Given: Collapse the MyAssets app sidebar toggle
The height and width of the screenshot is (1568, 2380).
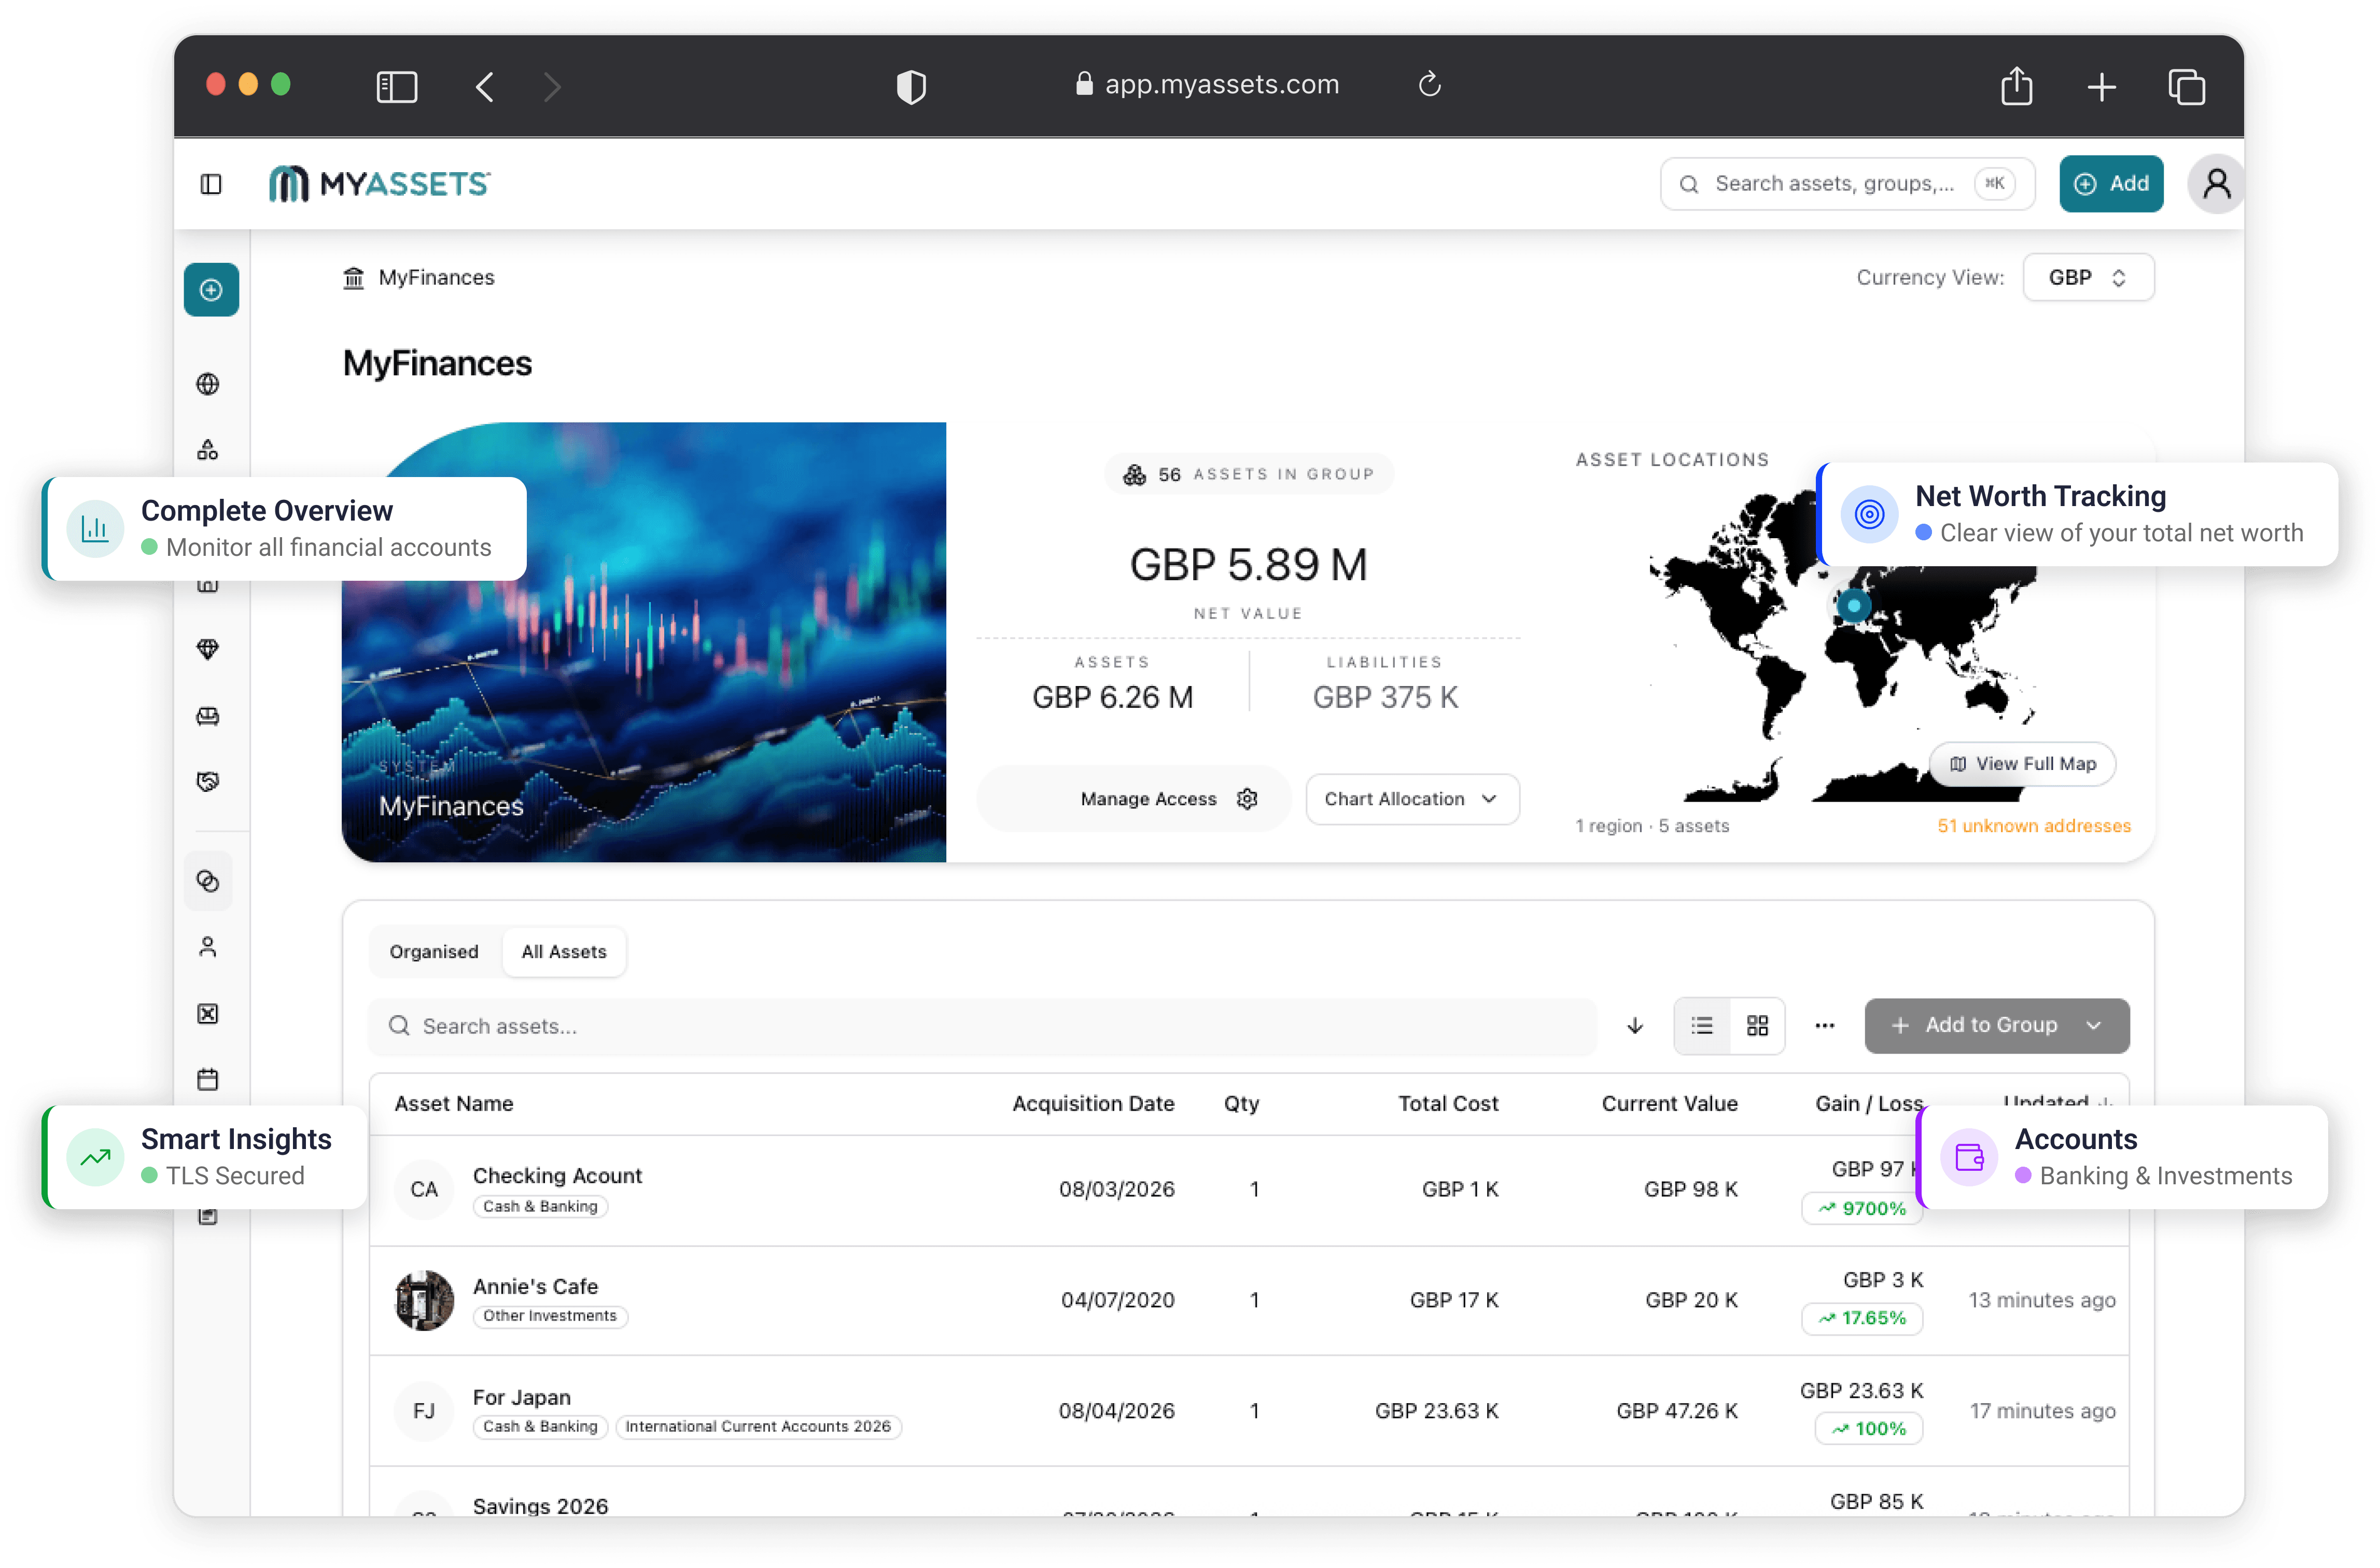Looking at the screenshot, I should coord(211,184).
